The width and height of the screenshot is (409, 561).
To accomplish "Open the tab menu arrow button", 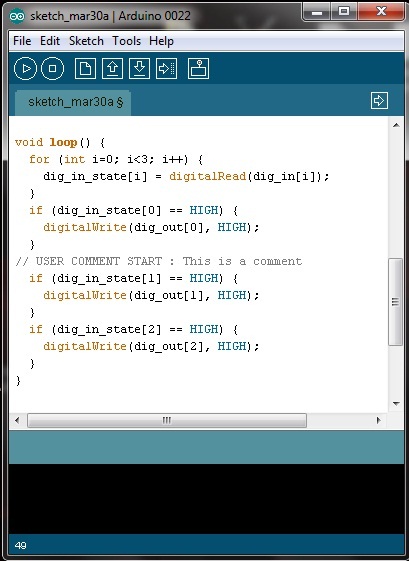I will click(379, 100).
